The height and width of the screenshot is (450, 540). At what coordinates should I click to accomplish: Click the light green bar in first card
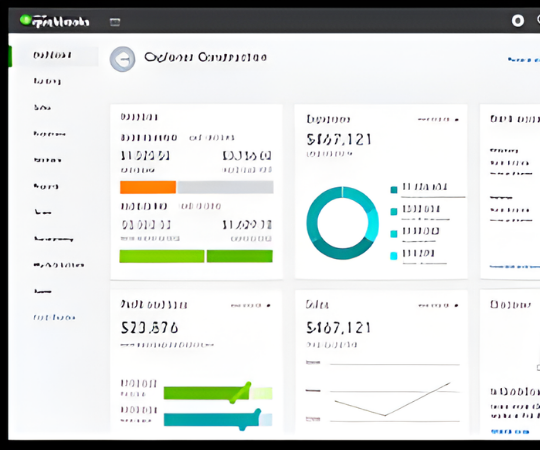click(x=162, y=256)
